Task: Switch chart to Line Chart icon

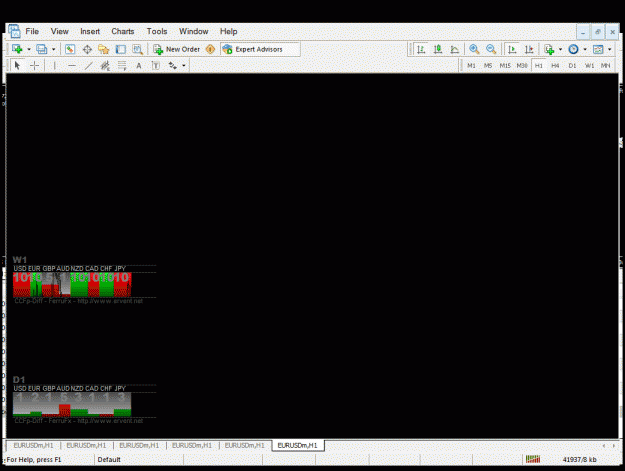Action: click(454, 49)
